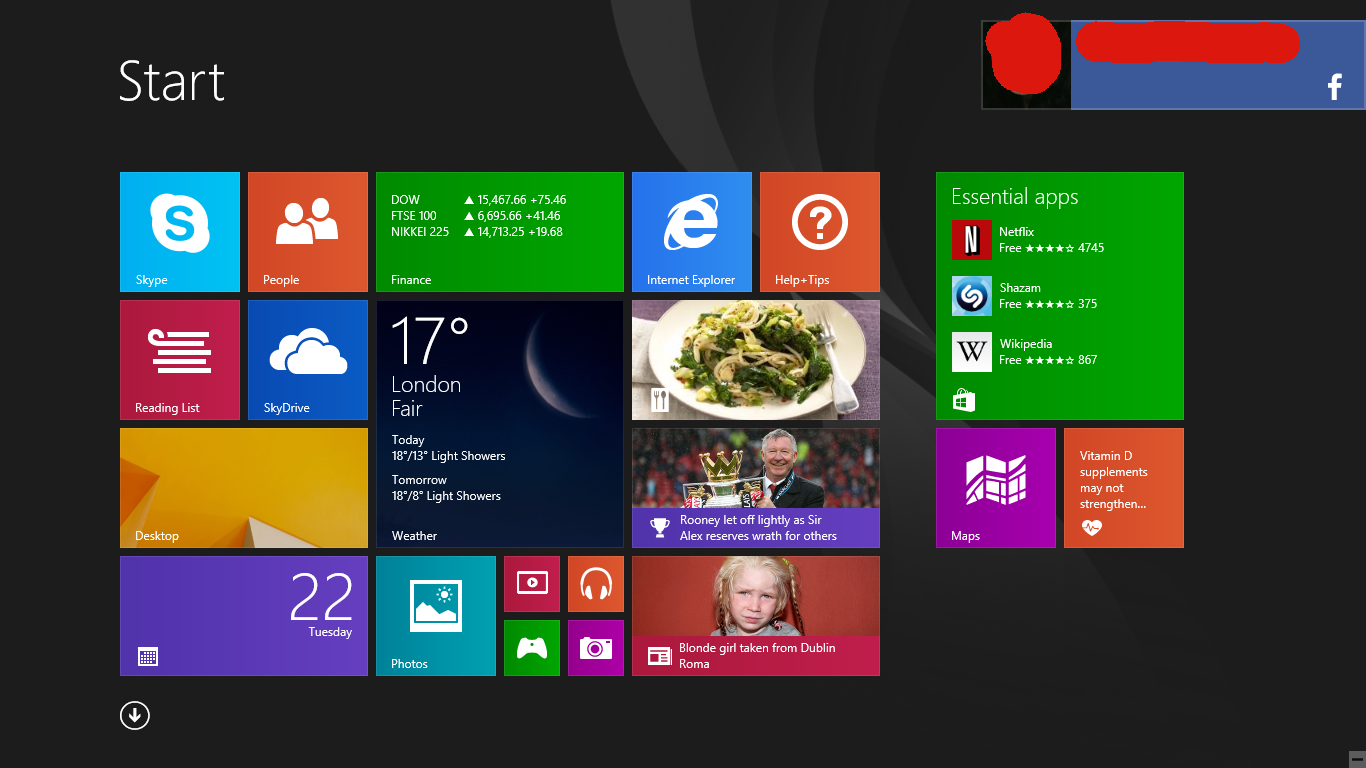
Task: Click the FTSE 100 row in Finance
Action: coord(476,216)
